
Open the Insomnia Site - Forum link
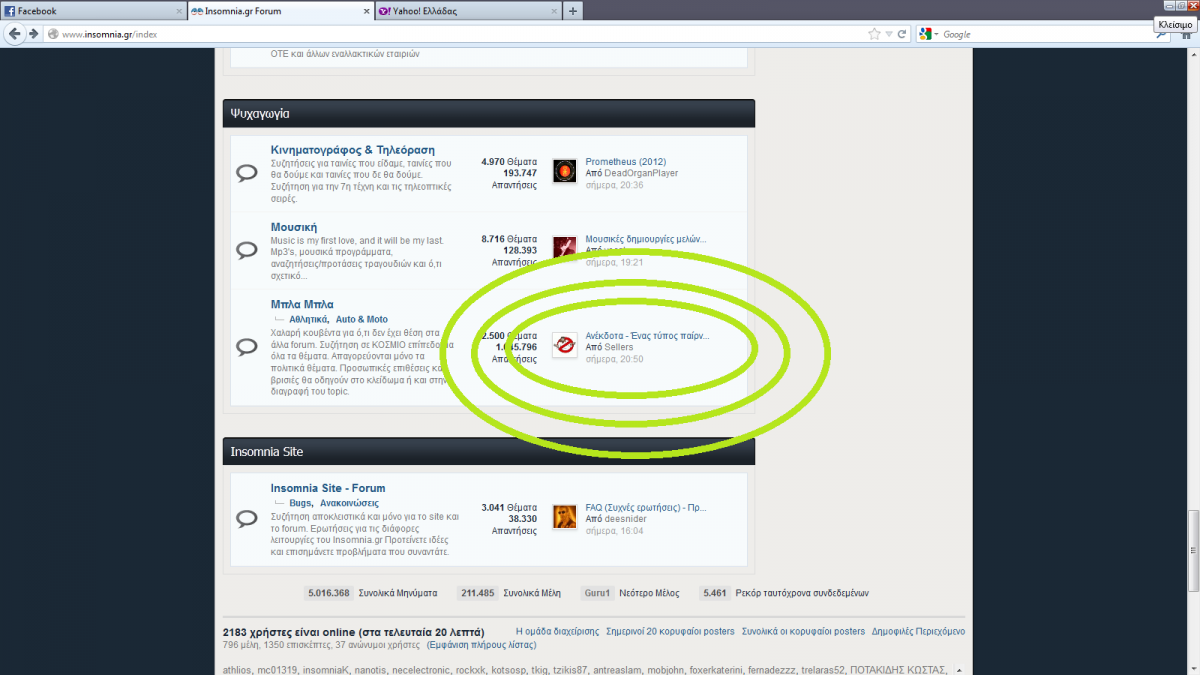coord(328,488)
